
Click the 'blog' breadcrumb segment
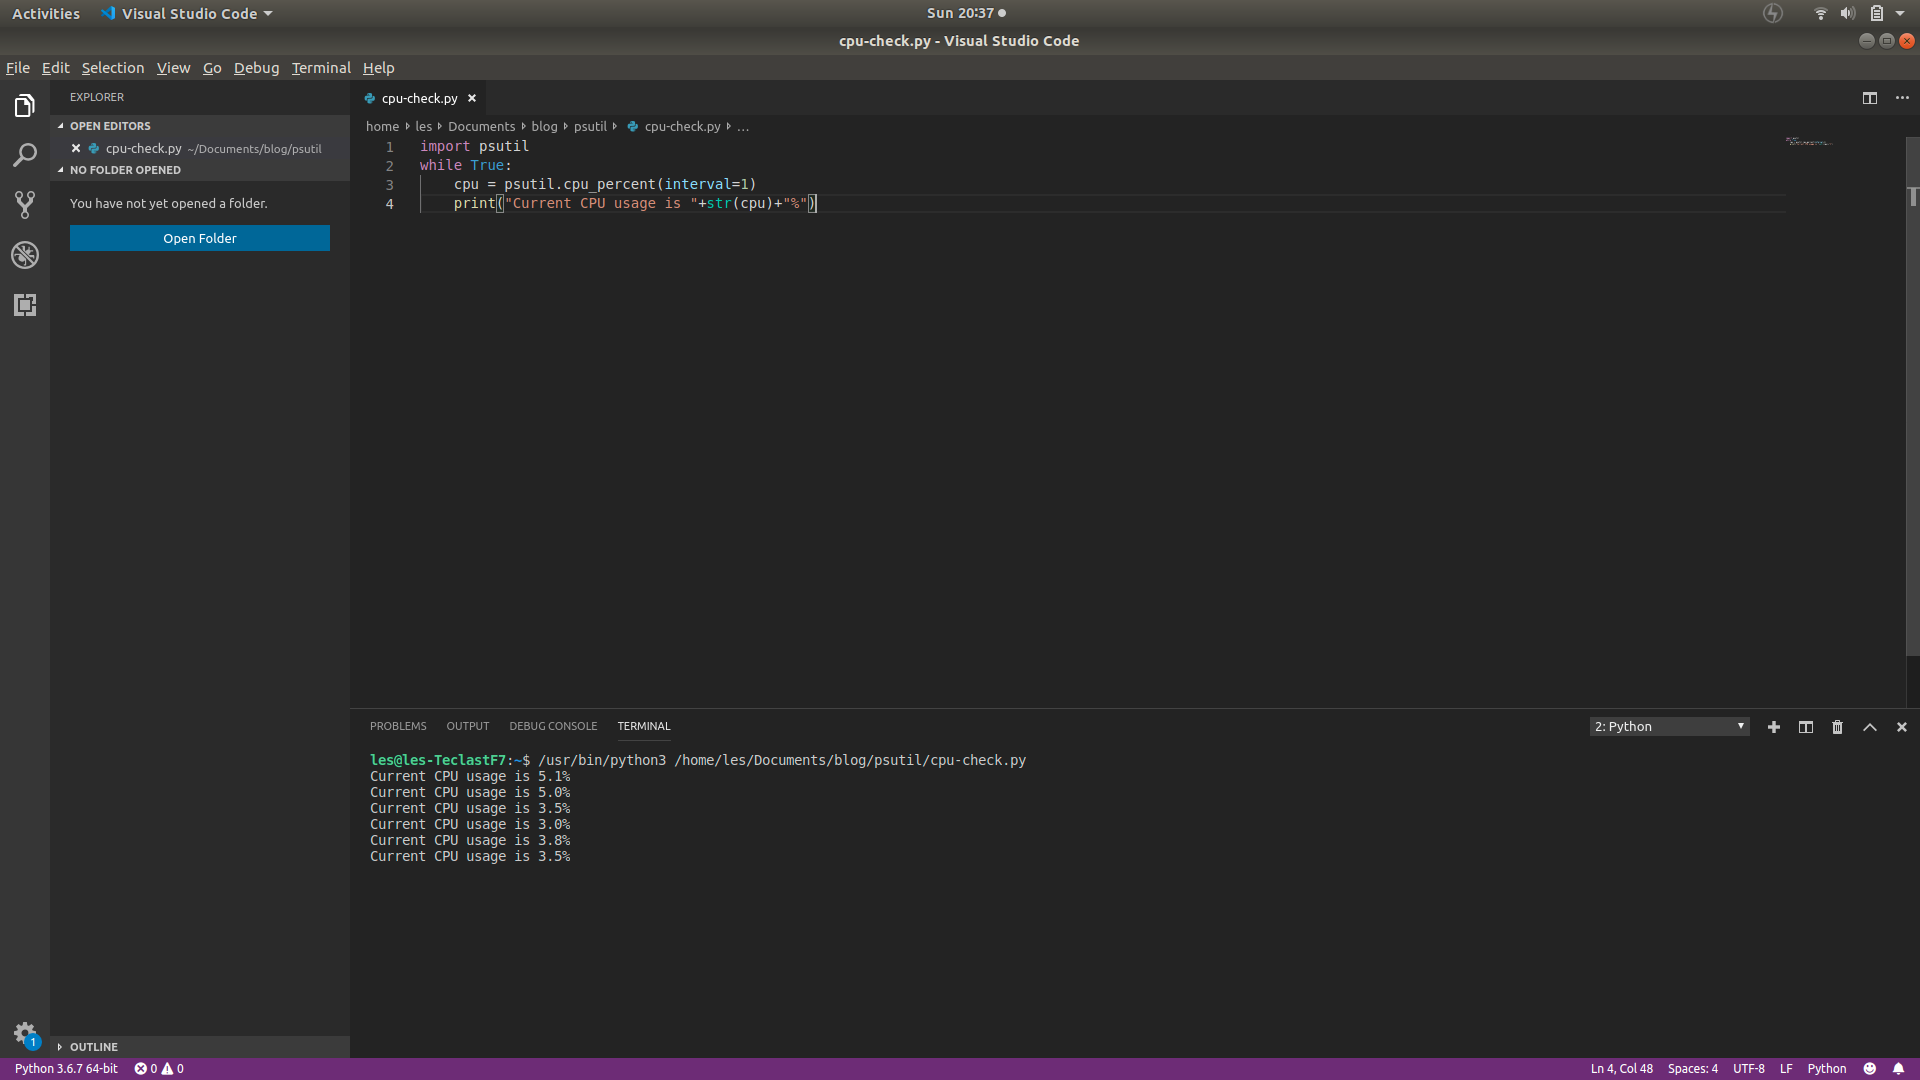click(x=544, y=127)
